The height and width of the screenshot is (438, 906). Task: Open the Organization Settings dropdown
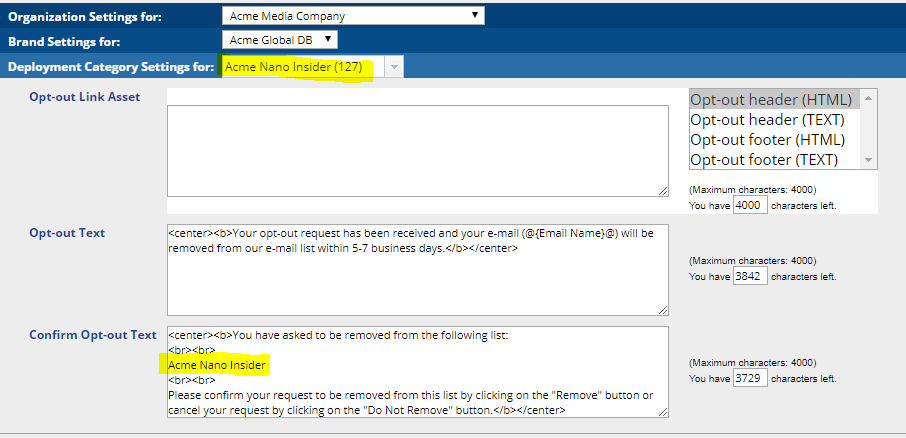coord(352,16)
